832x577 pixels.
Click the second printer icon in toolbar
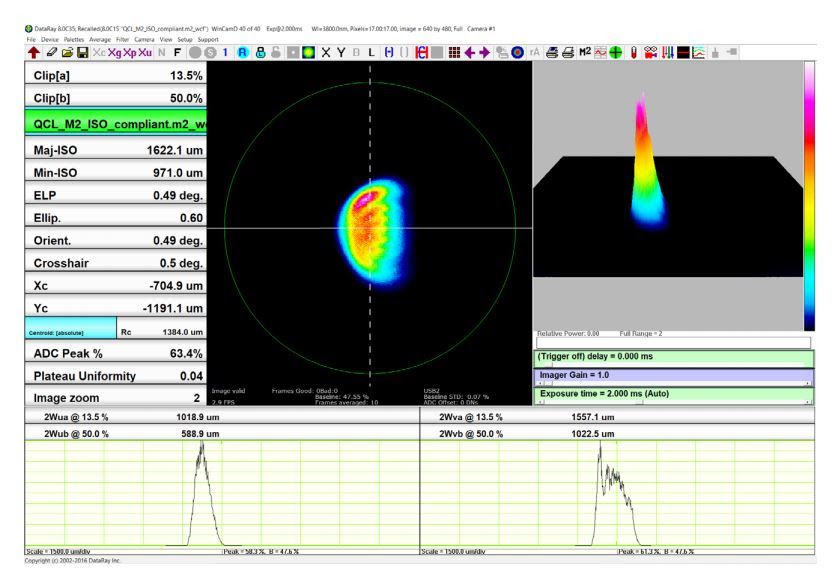pos(568,52)
